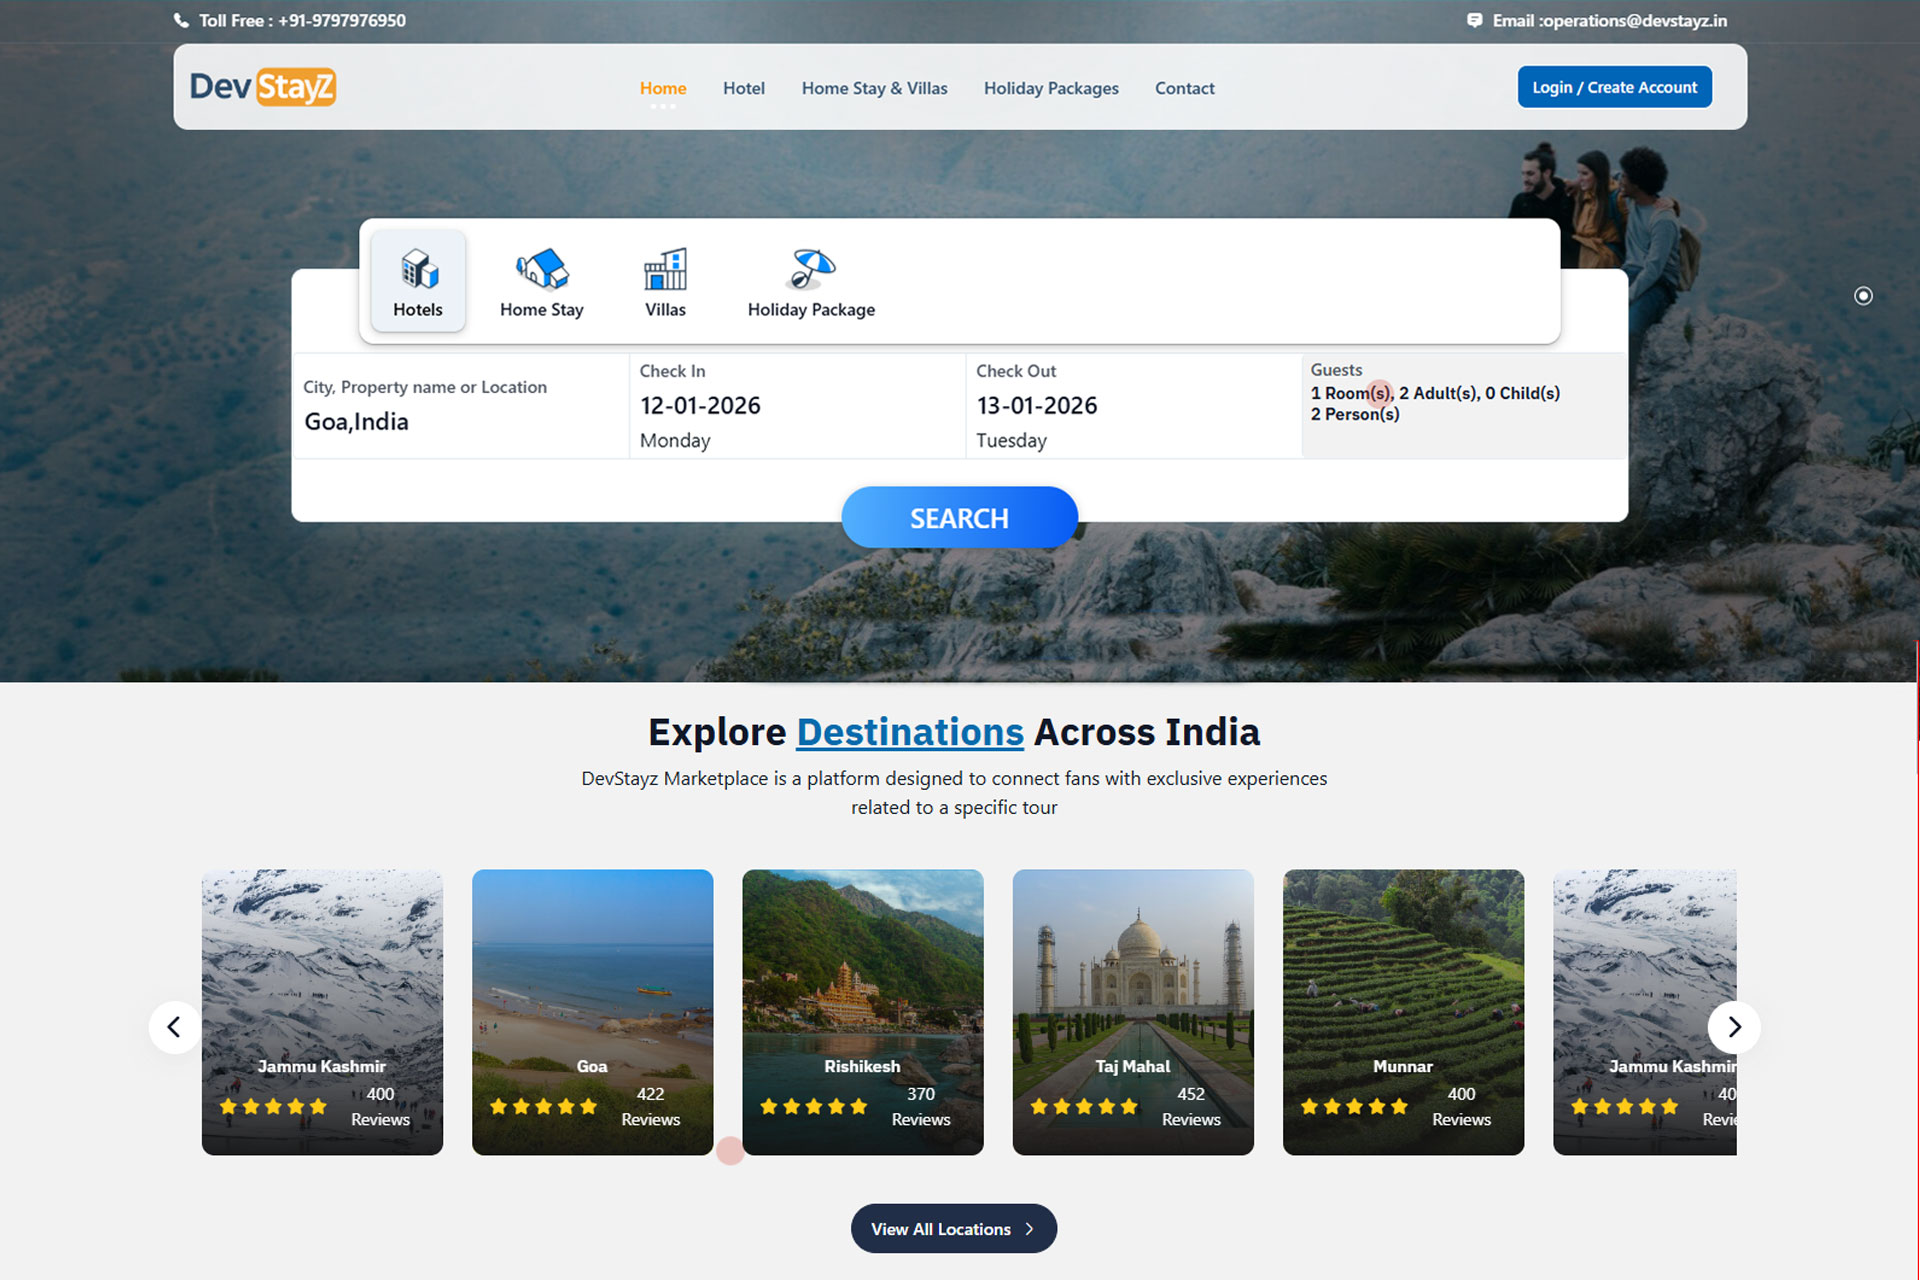Select the Hotels building icon
1920x1280 pixels.
419,269
